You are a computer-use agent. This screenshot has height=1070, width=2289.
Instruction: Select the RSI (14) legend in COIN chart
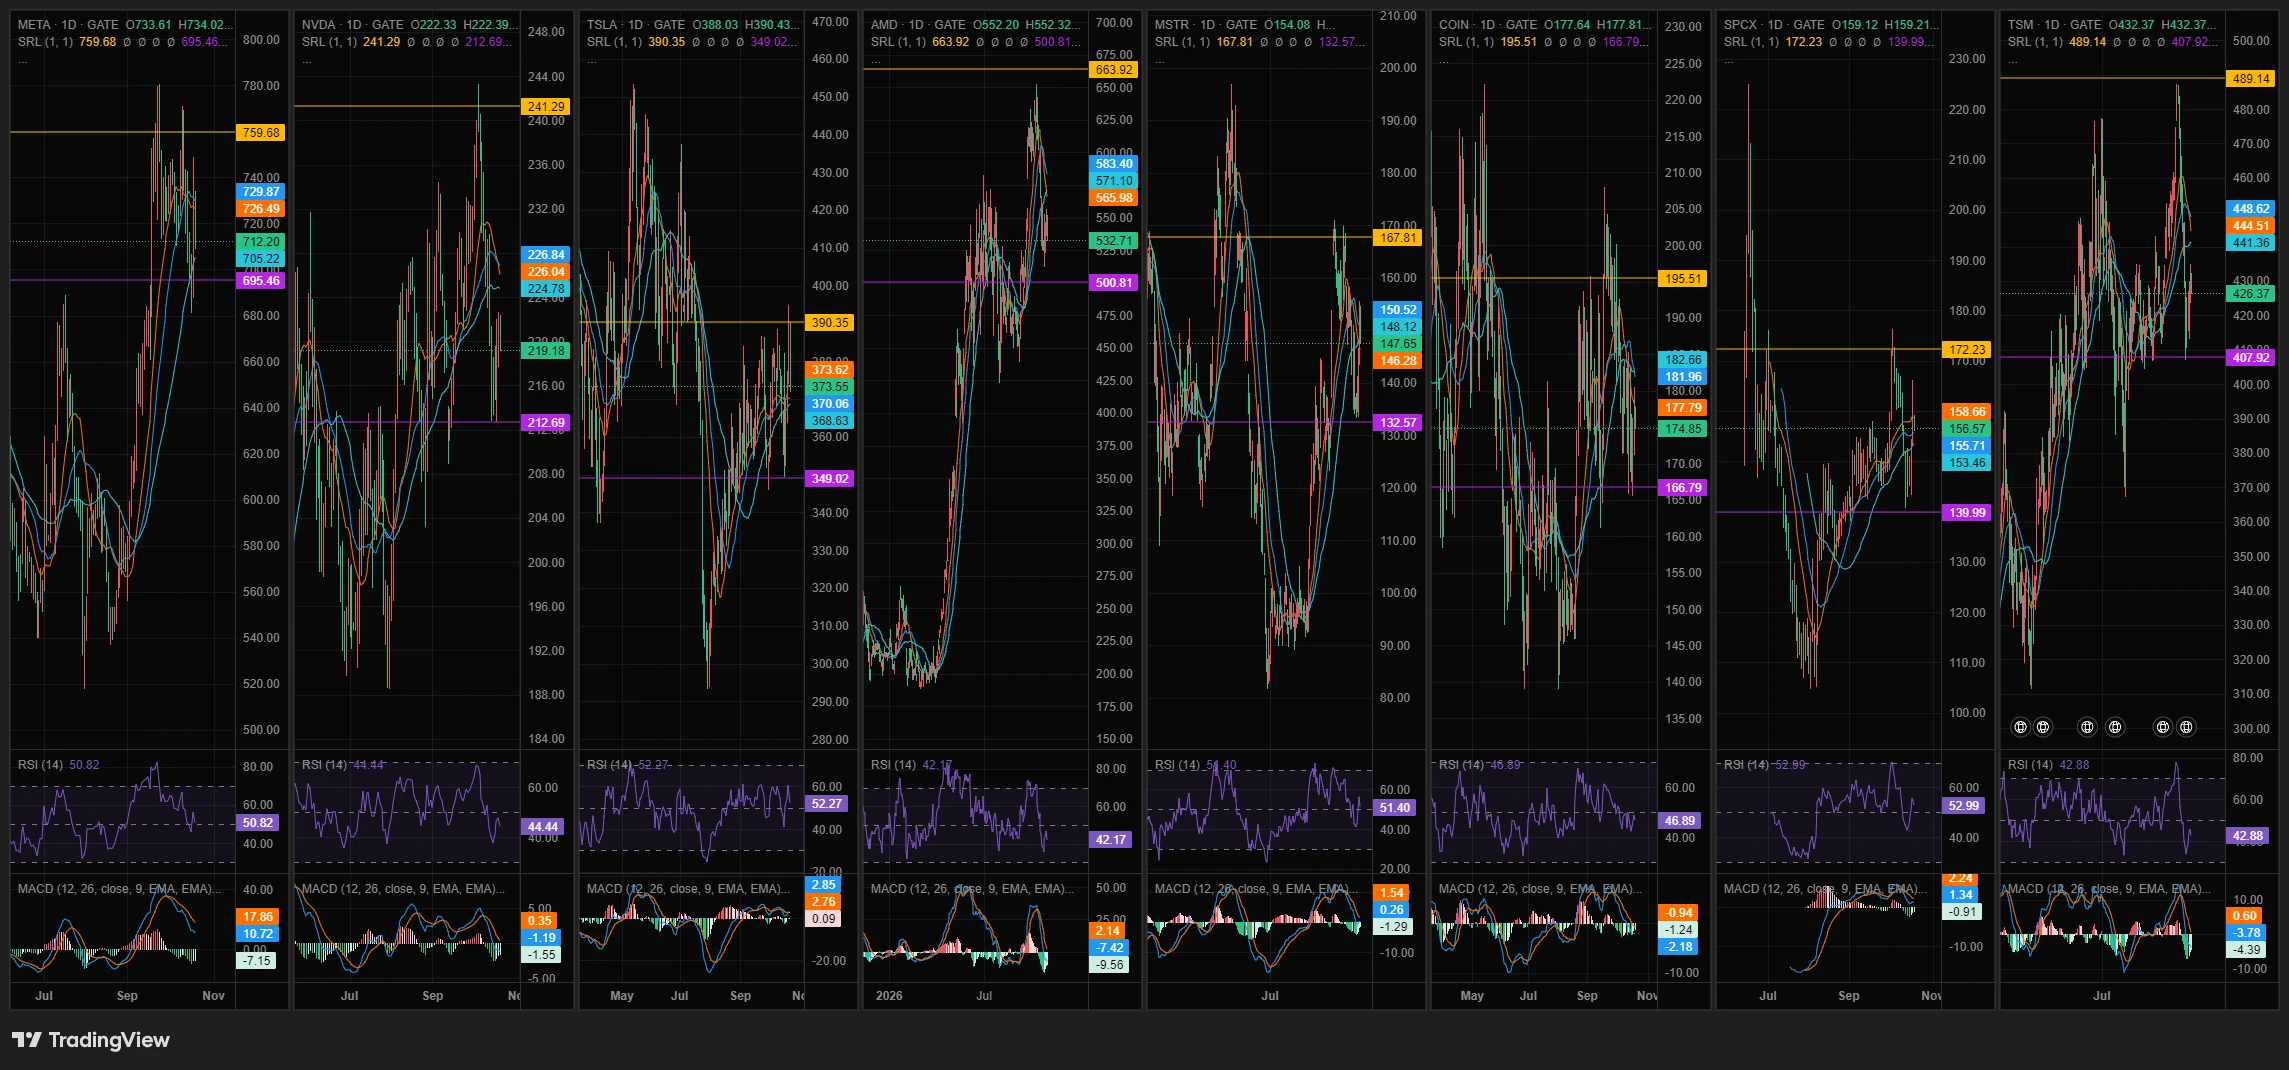1465,765
